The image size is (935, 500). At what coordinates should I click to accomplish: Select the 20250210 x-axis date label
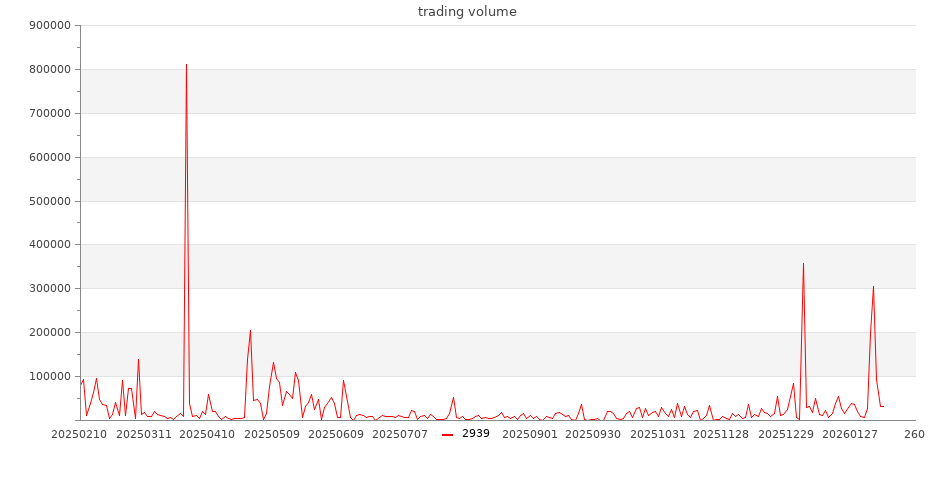pos(77,434)
